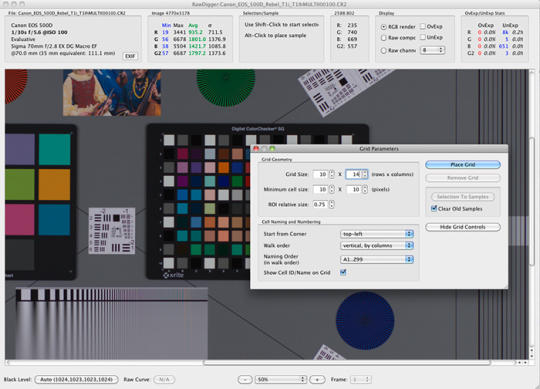Toggle Show Cell ID/Name on Grid checkbox
Image resolution: width=540 pixels, height=389 pixels.
(x=343, y=272)
